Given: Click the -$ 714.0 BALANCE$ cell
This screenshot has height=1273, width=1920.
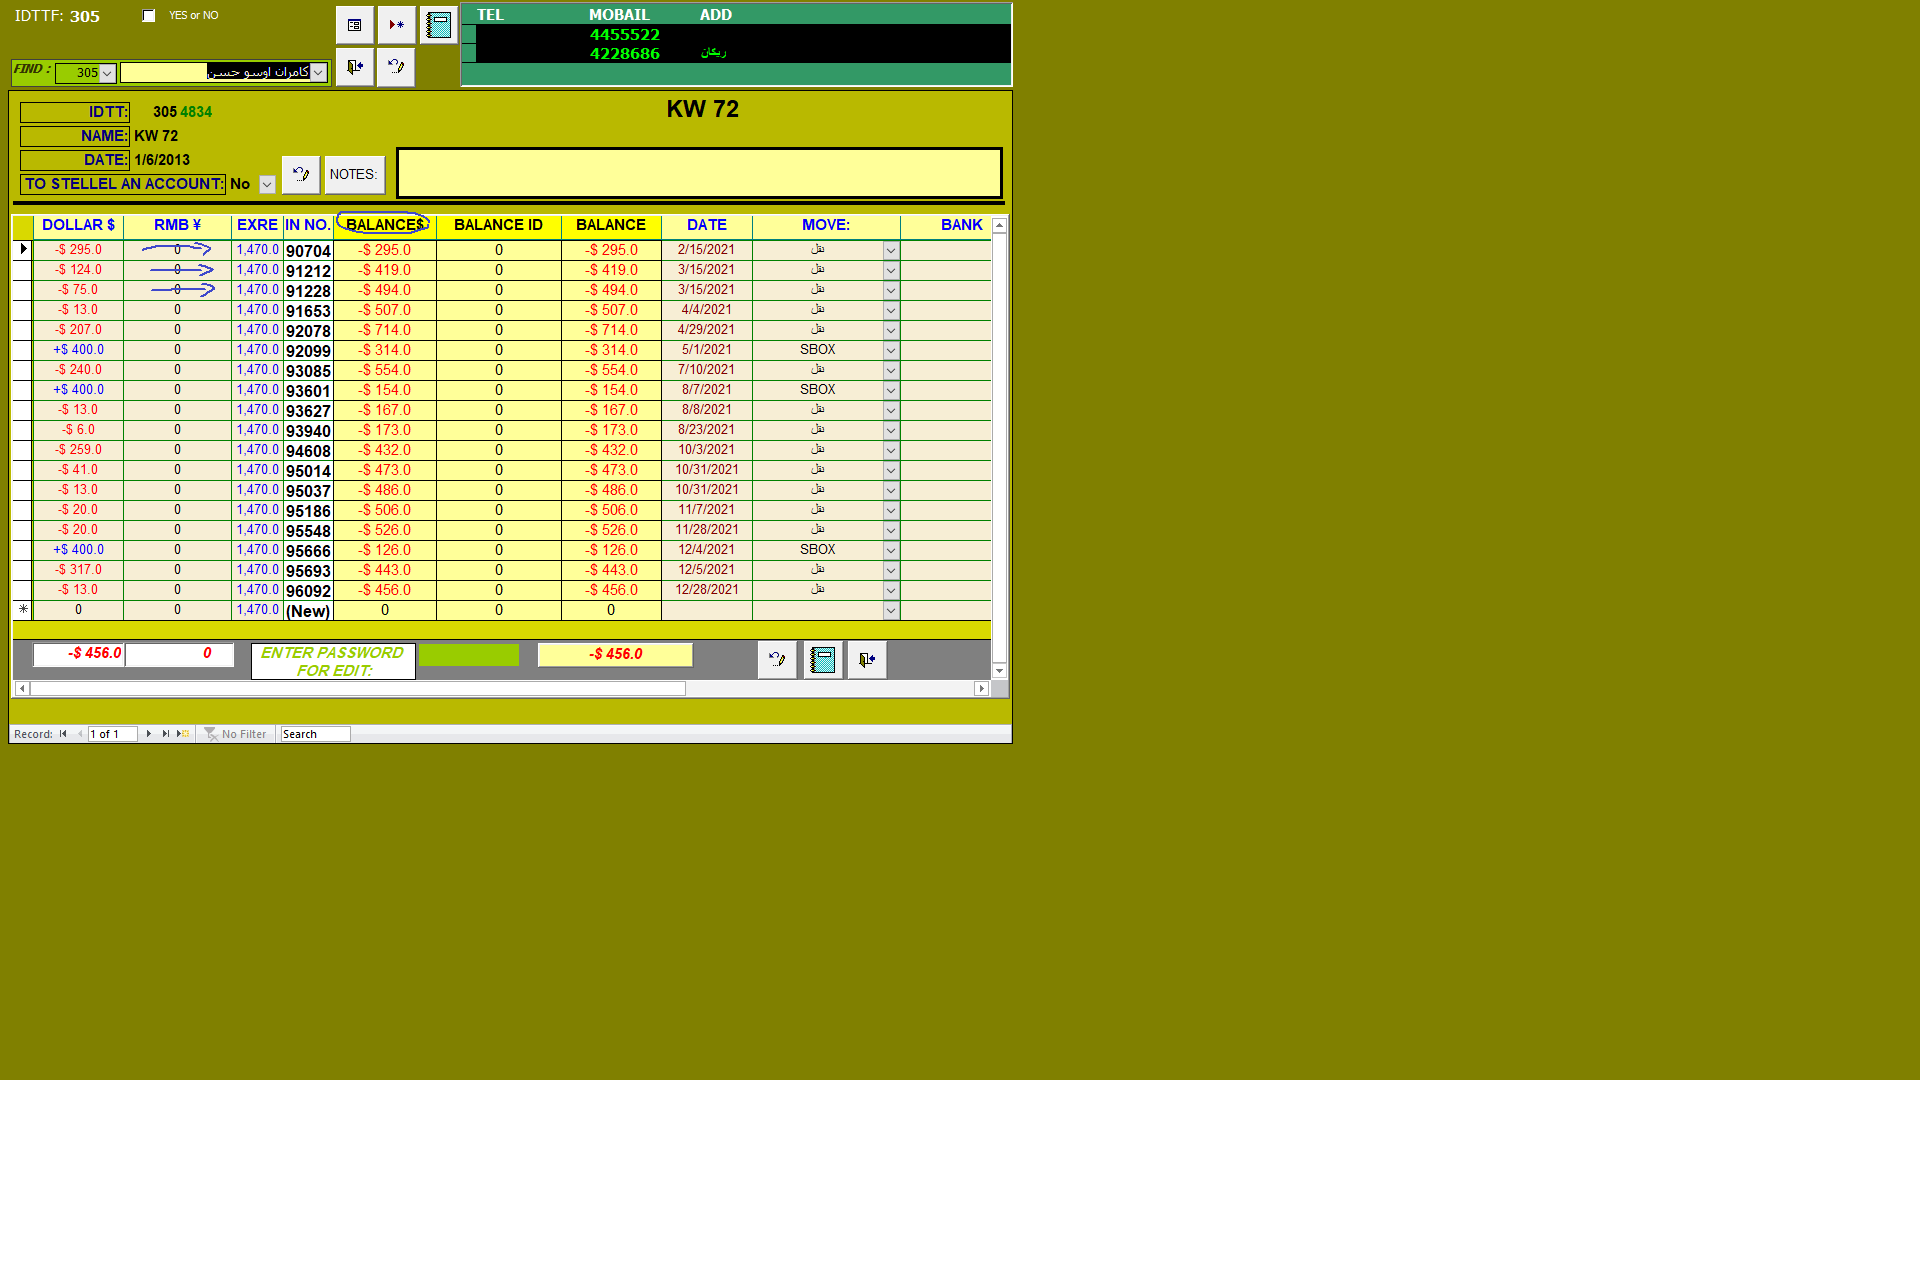Looking at the screenshot, I should click(x=385, y=330).
